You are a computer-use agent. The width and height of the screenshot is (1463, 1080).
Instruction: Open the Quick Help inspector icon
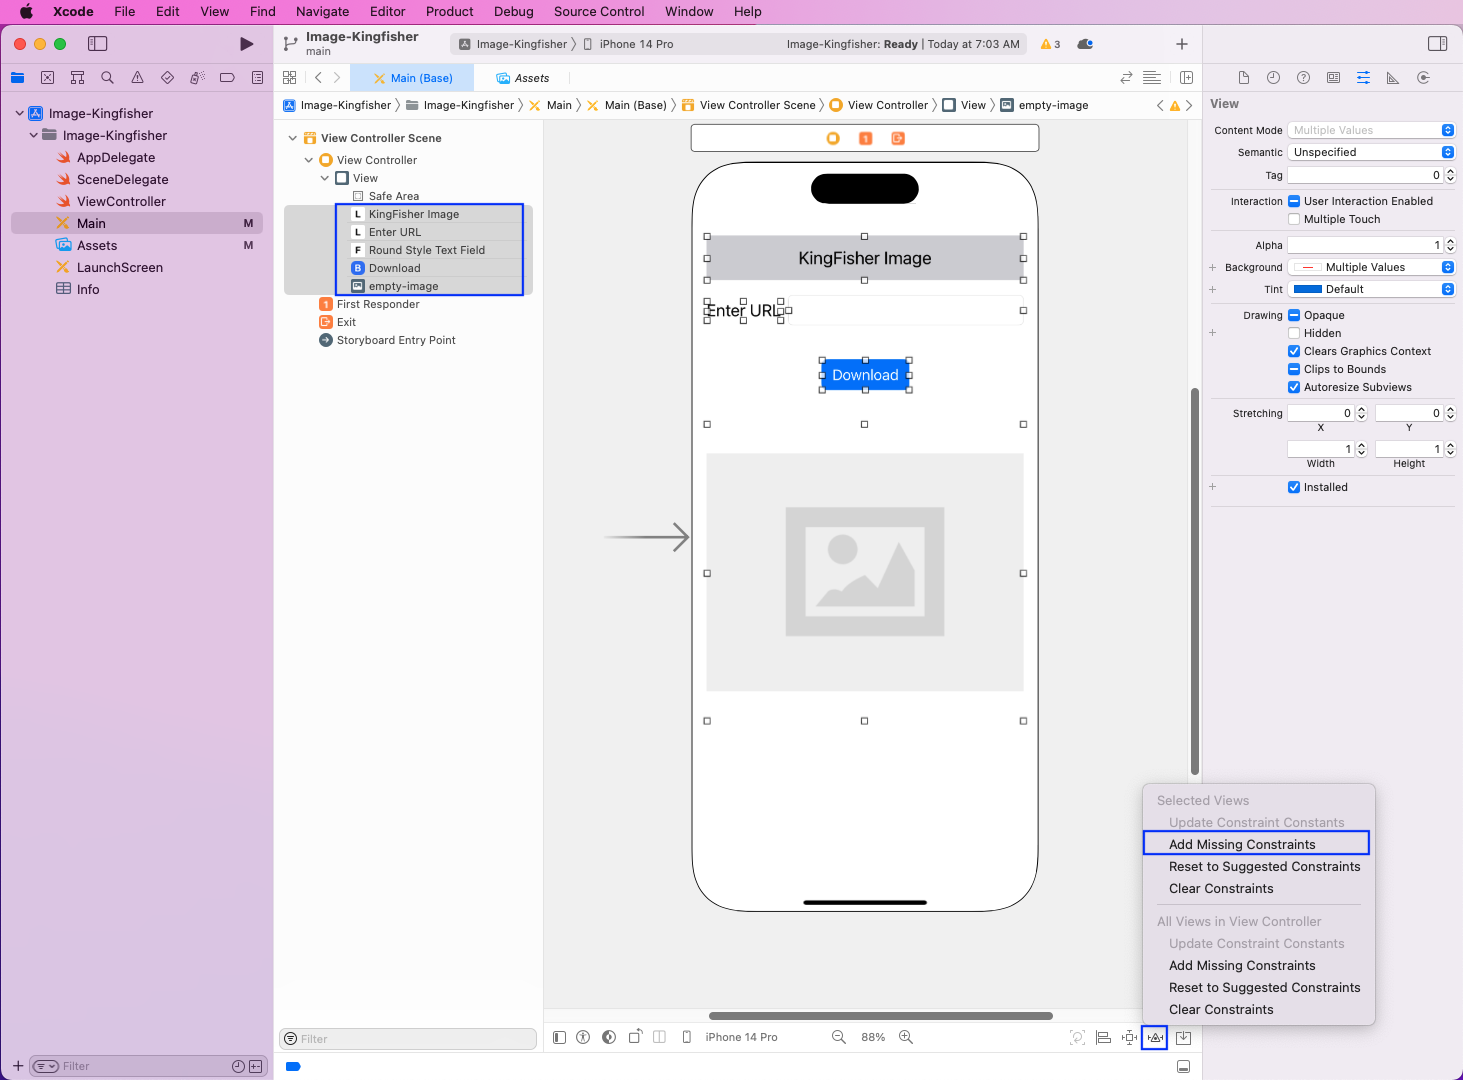[1303, 78]
